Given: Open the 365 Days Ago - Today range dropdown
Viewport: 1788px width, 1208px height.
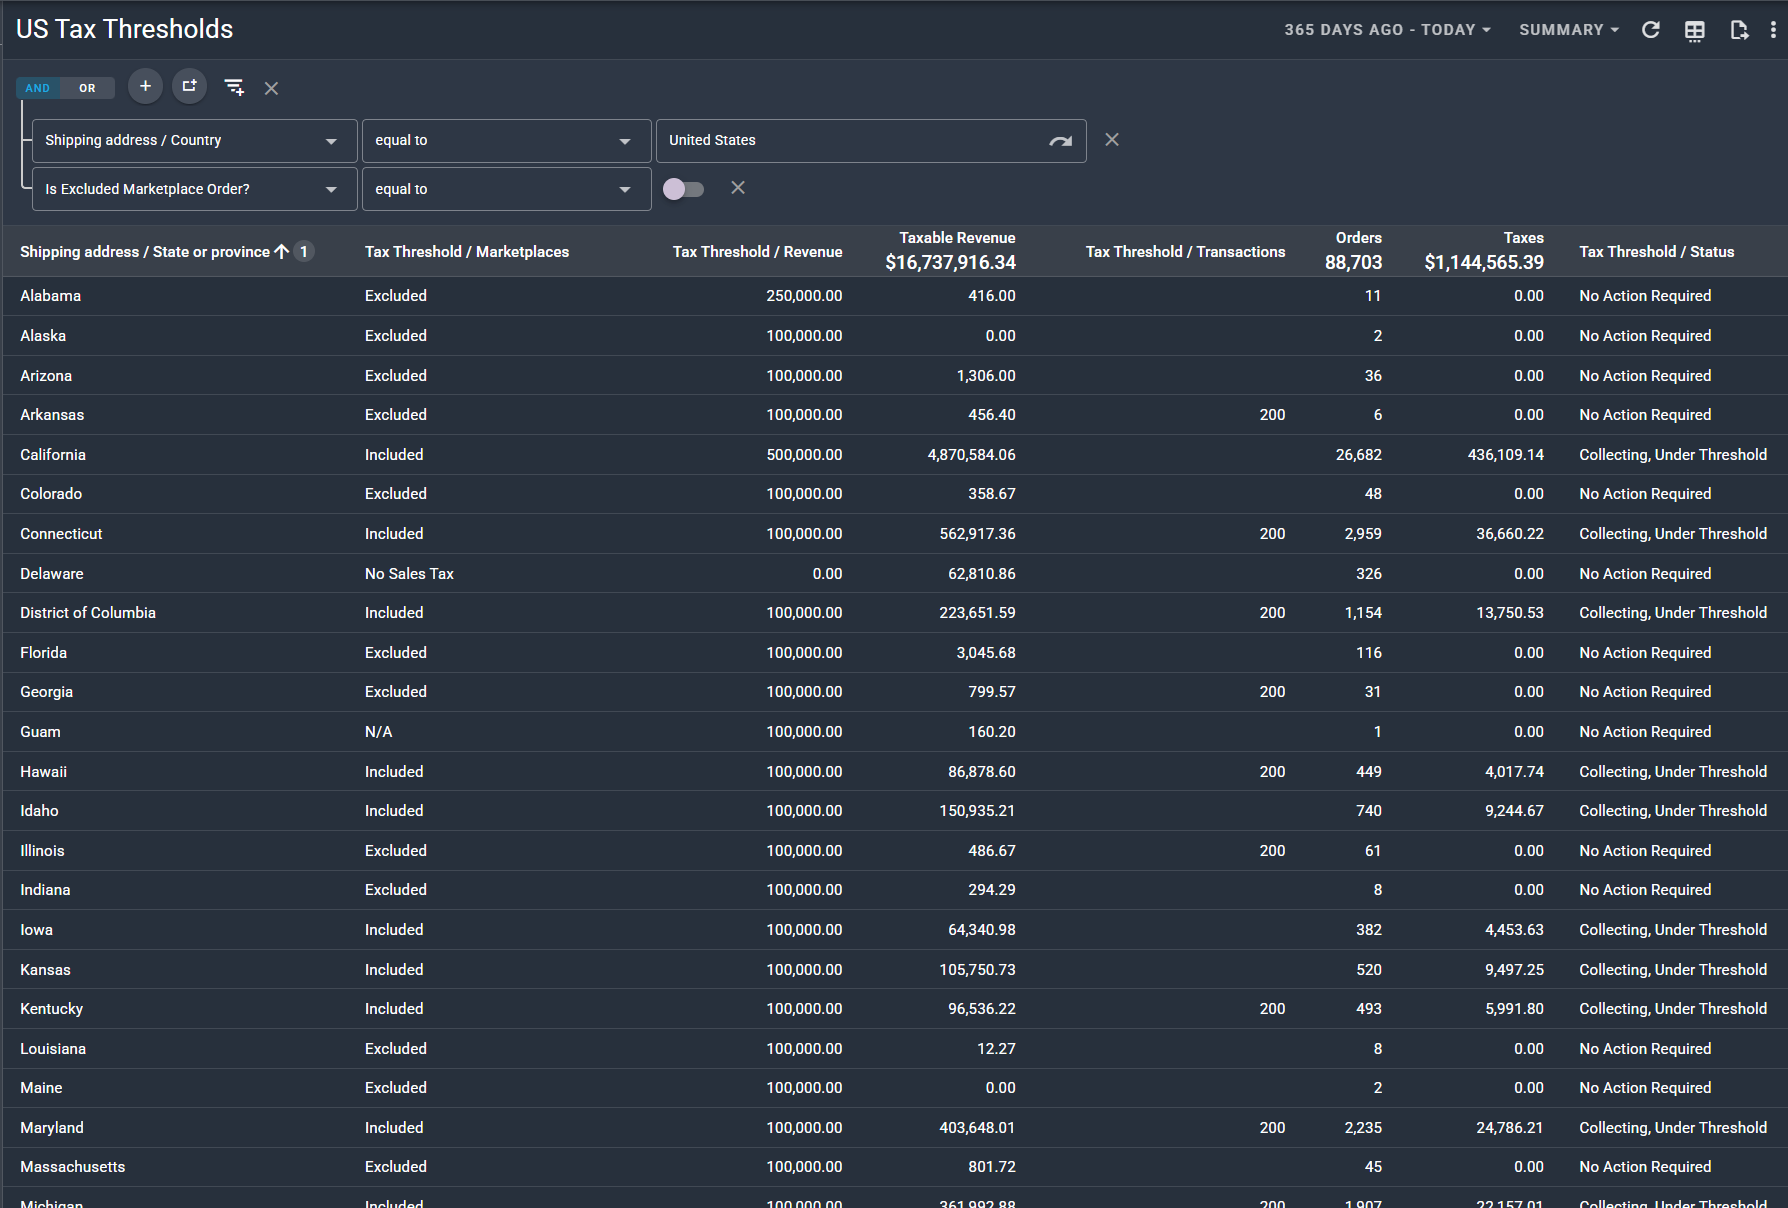Looking at the screenshot, I should tap(1387, 30).
